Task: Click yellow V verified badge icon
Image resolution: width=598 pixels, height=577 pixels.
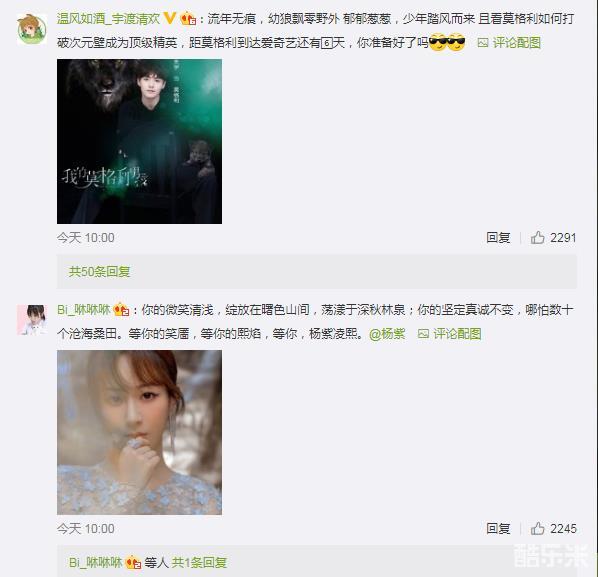Action: click(x=170, y=18)
